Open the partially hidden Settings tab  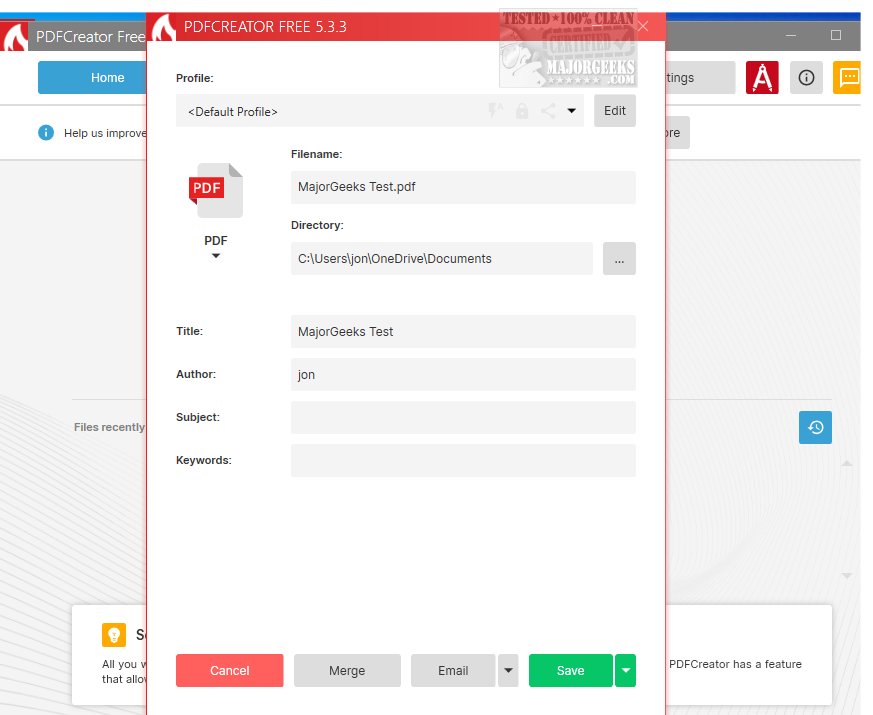click(700, 77)
